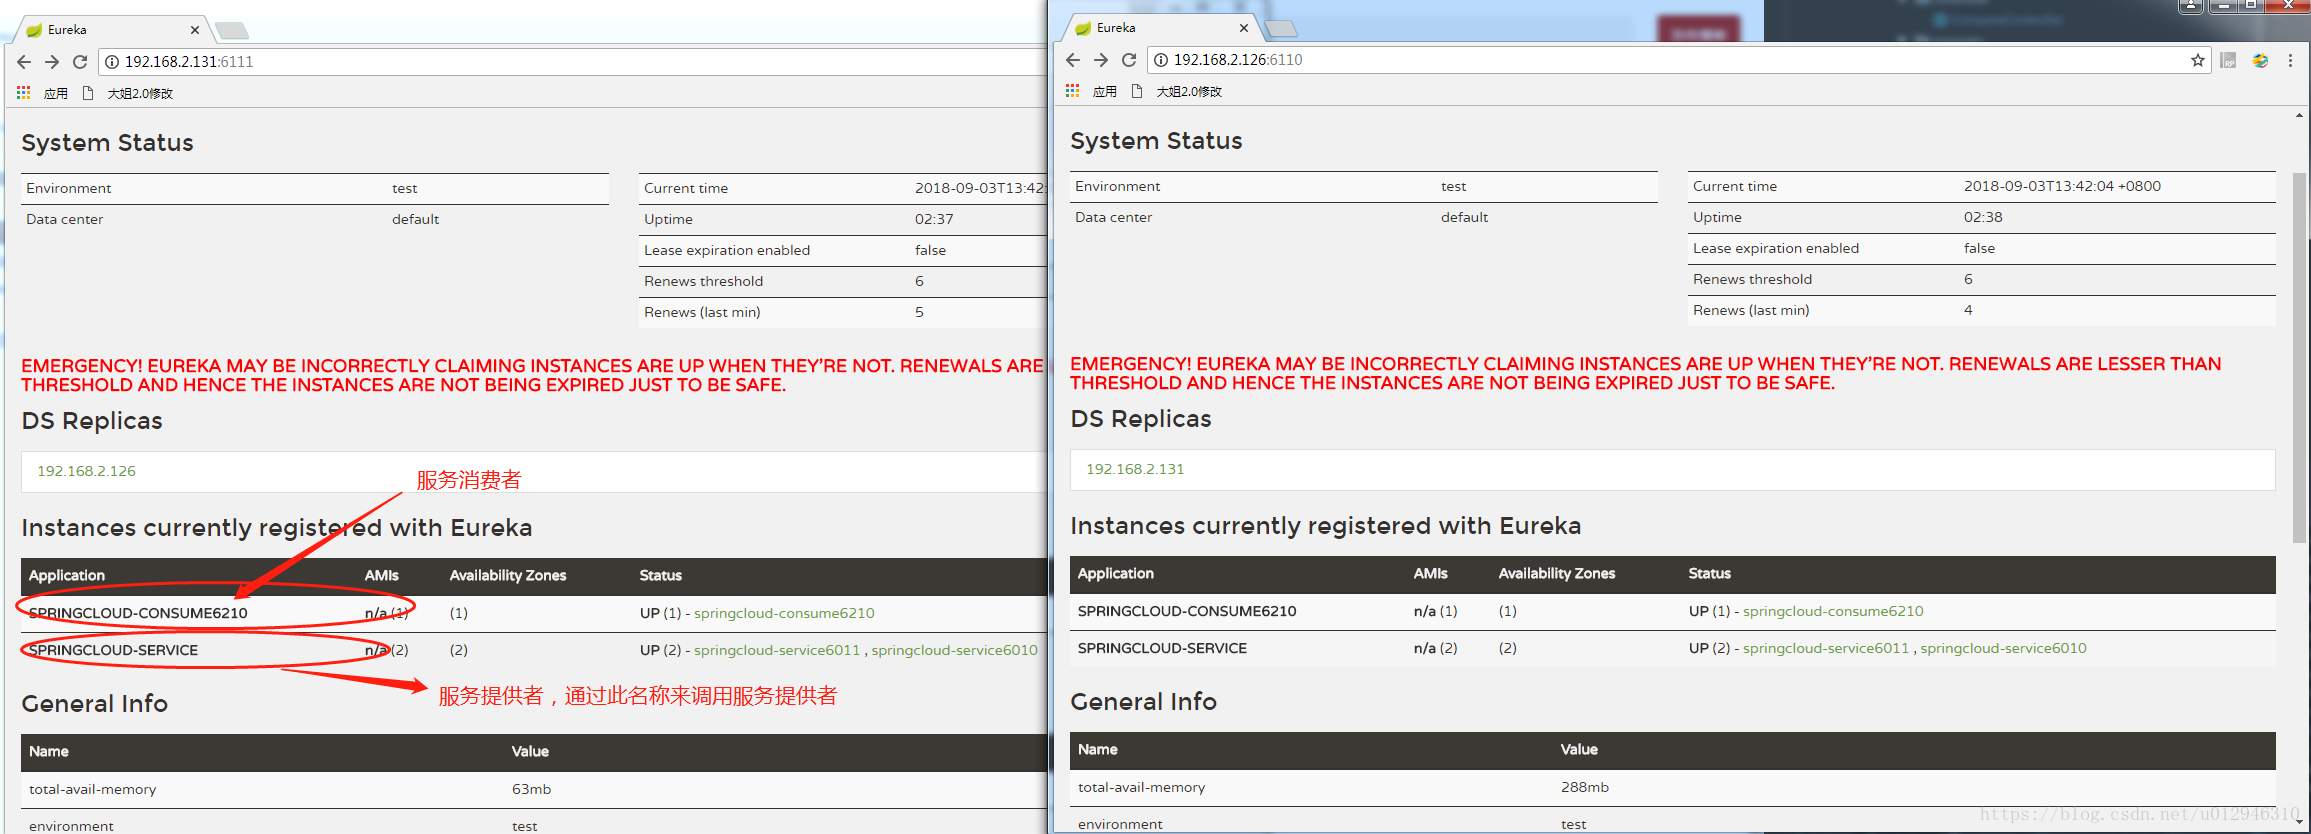The height and width of the screenshot is (834, 2311).
Task: Bookmark page with star in right window
Action: click(2198, 60)
